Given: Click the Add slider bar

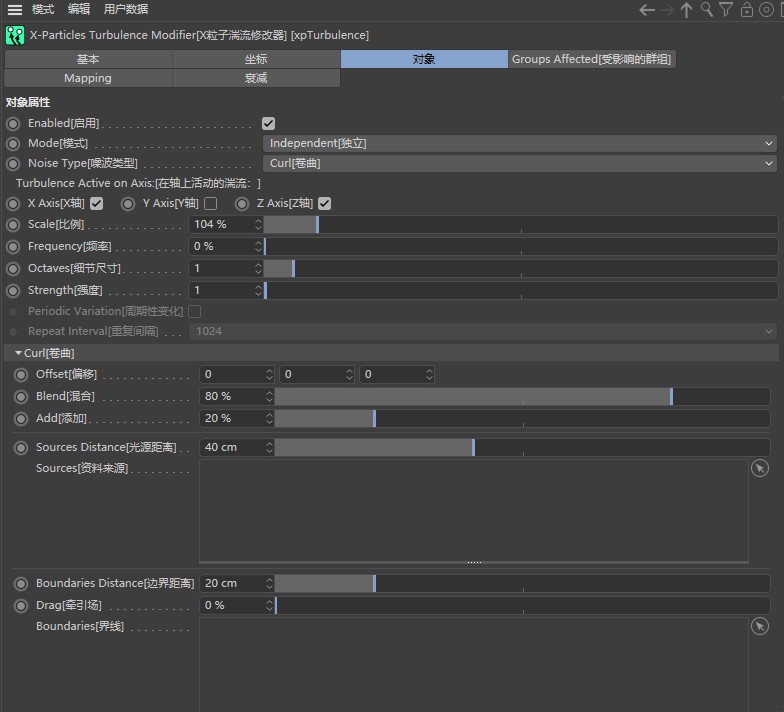Looking at the screenshot, I should (522, 418).
